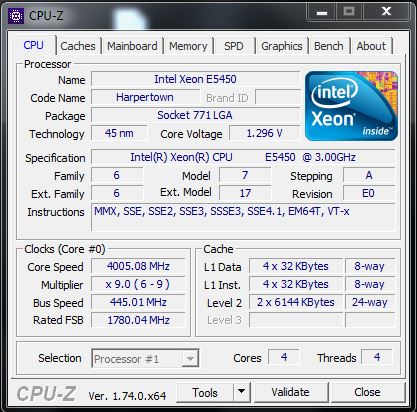
Task: Show the Graphics tab
Action: (x=282, y=46)
